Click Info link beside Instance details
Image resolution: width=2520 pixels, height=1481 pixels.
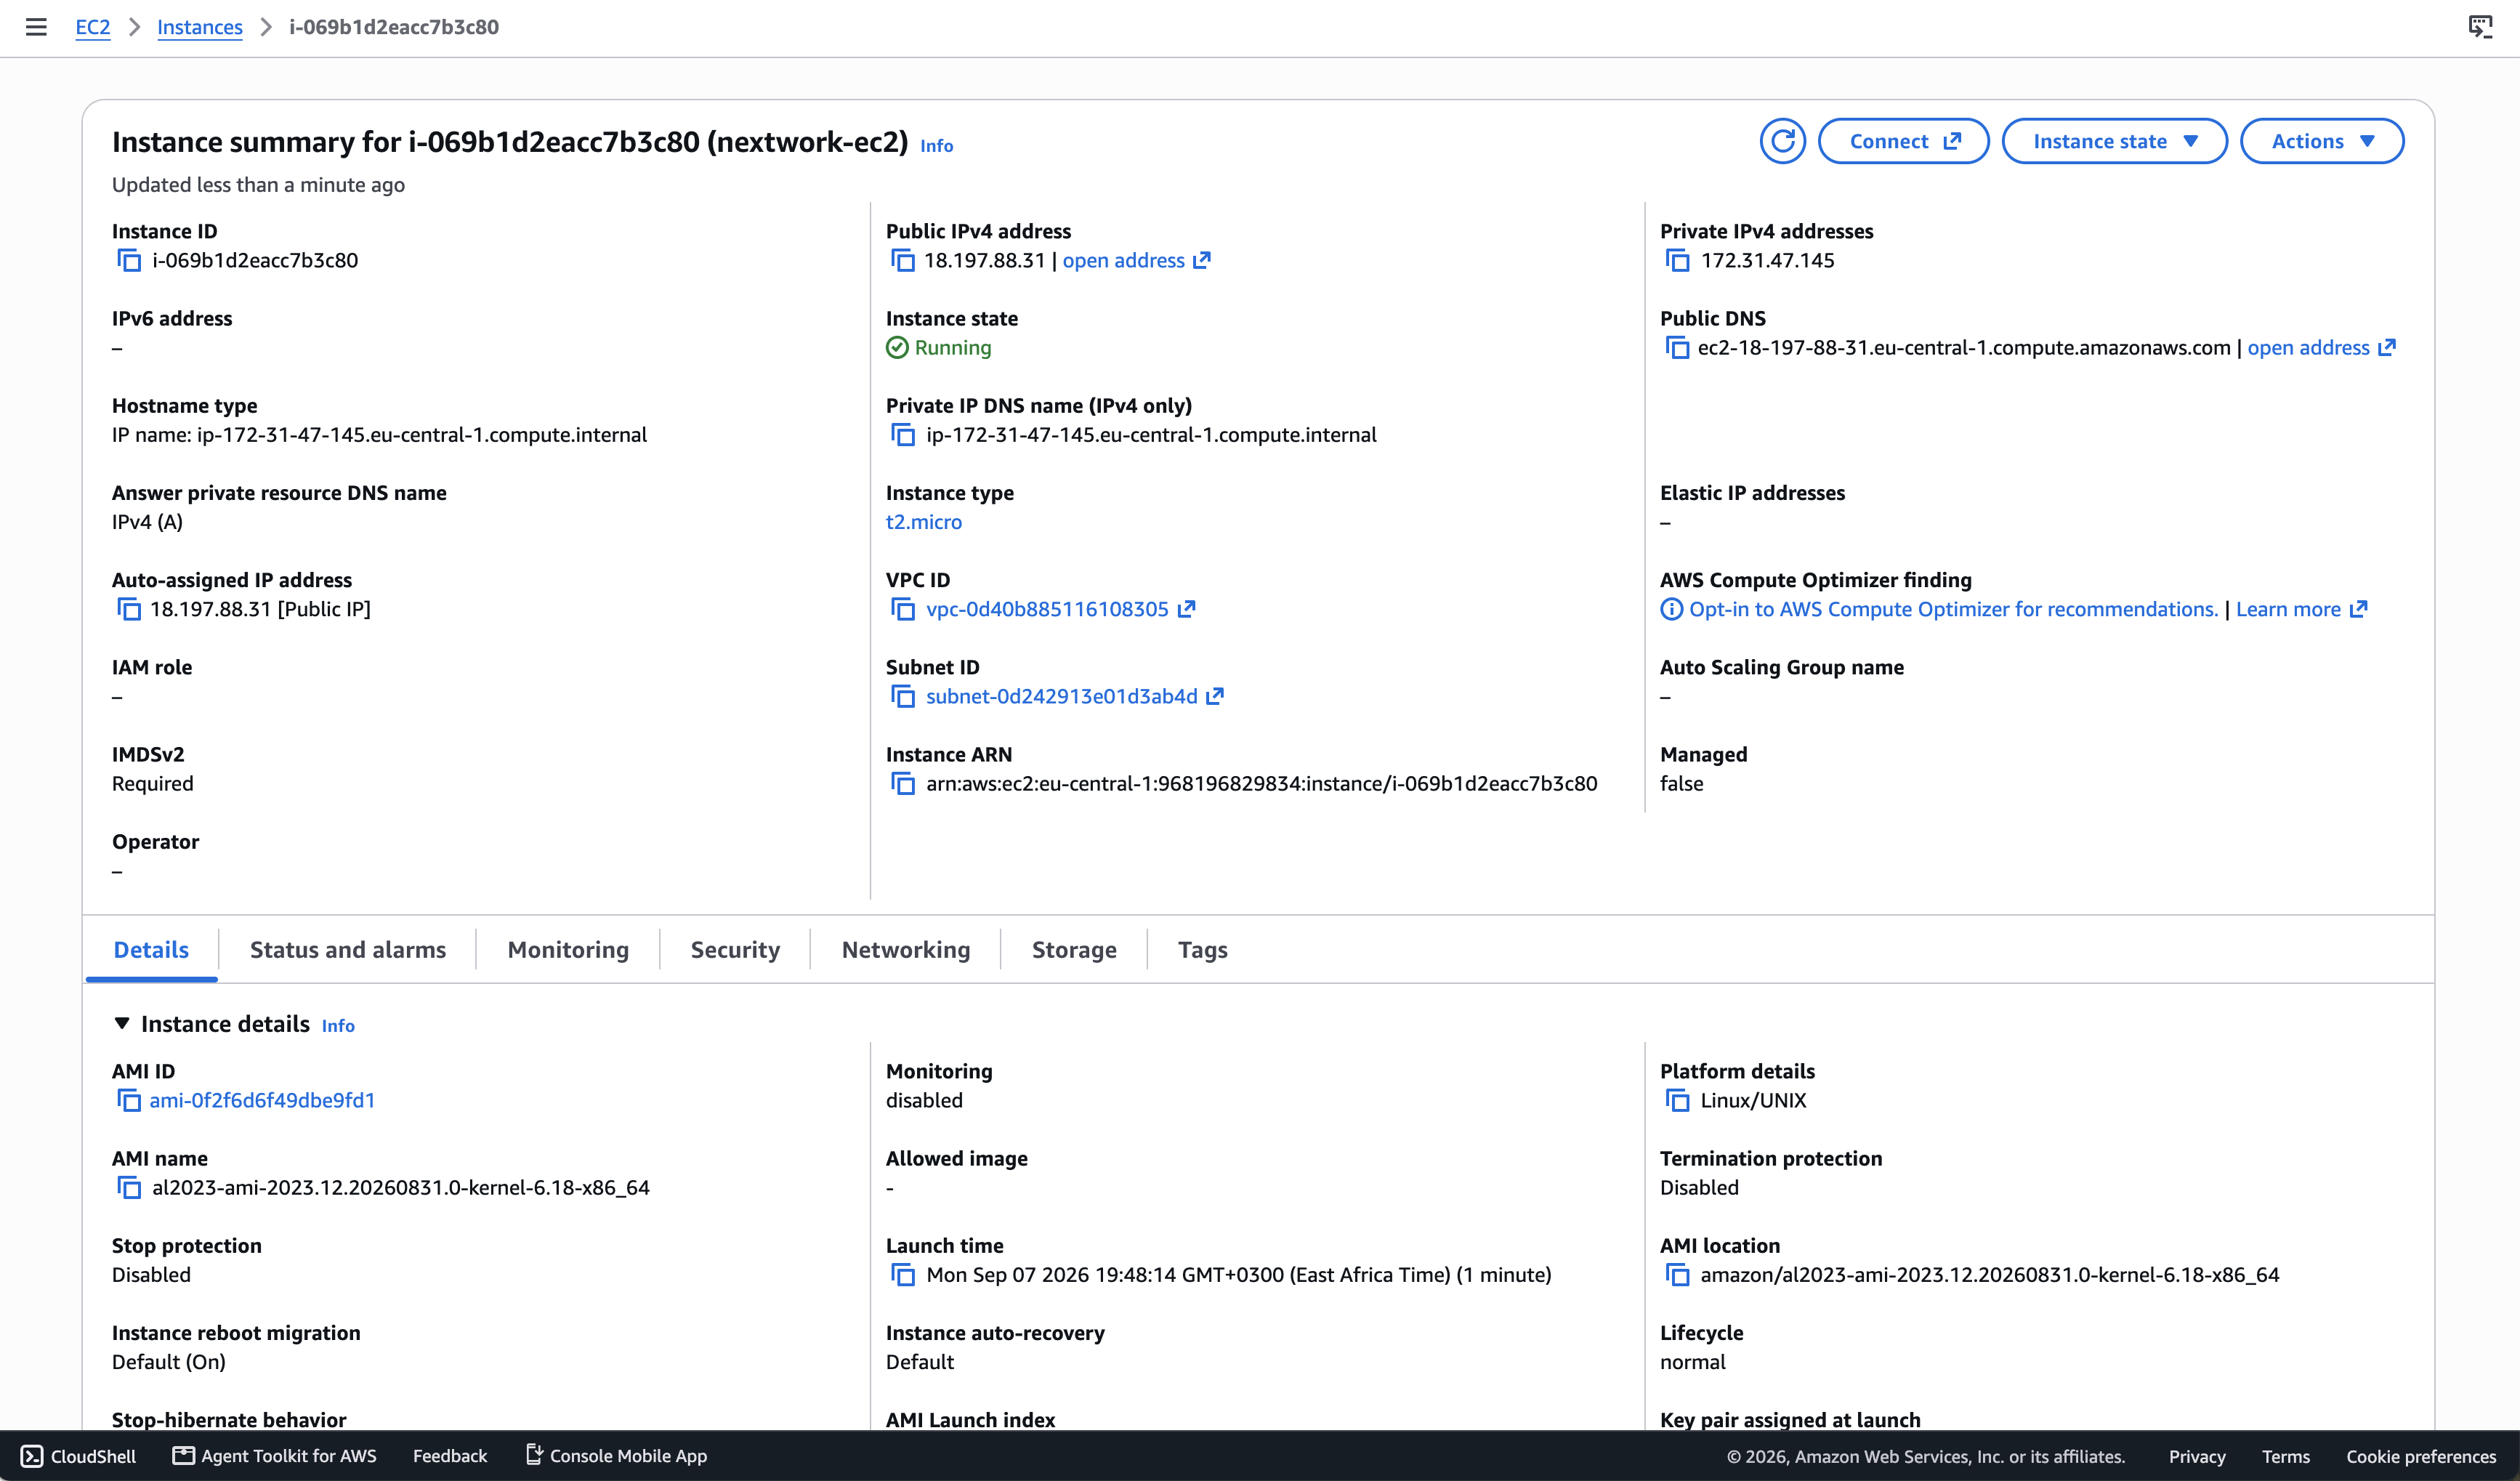(338, 1026)
